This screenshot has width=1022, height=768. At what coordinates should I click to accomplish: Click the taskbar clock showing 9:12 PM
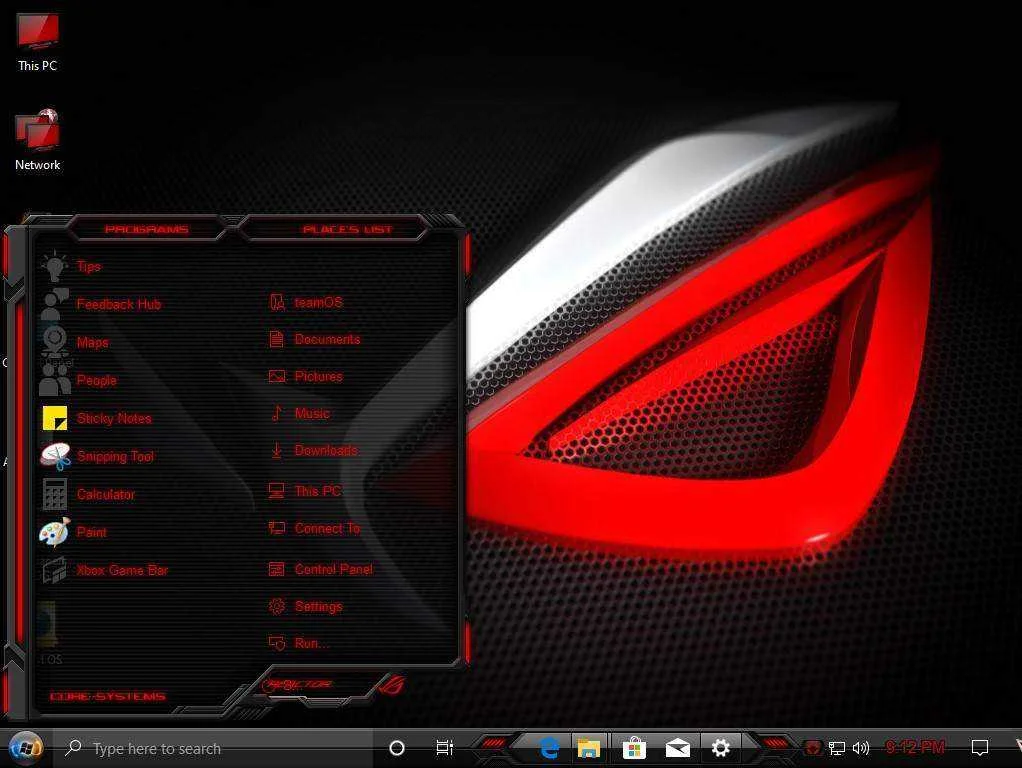click(x=915, y=747)
